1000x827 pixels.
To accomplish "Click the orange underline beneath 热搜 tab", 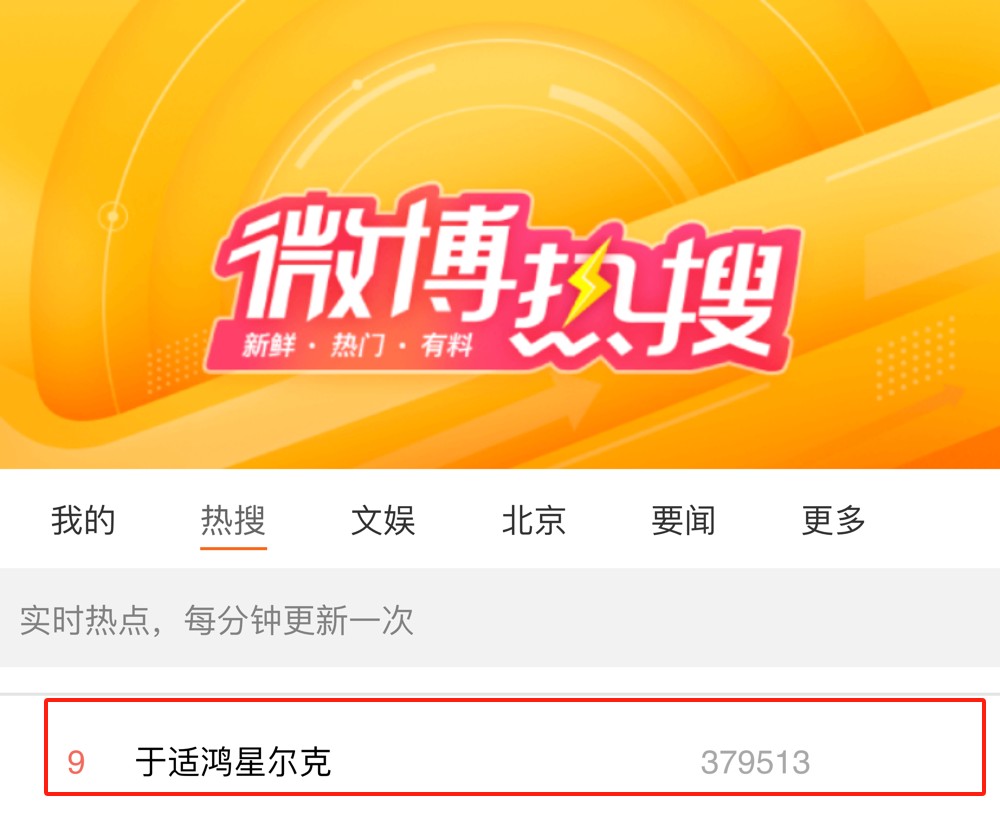I will tap(233, 547).
